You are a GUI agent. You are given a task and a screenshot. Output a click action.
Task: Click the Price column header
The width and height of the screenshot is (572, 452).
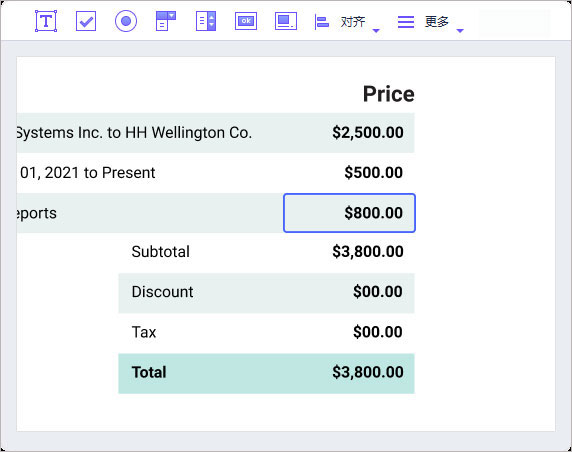tap(389, 94)
